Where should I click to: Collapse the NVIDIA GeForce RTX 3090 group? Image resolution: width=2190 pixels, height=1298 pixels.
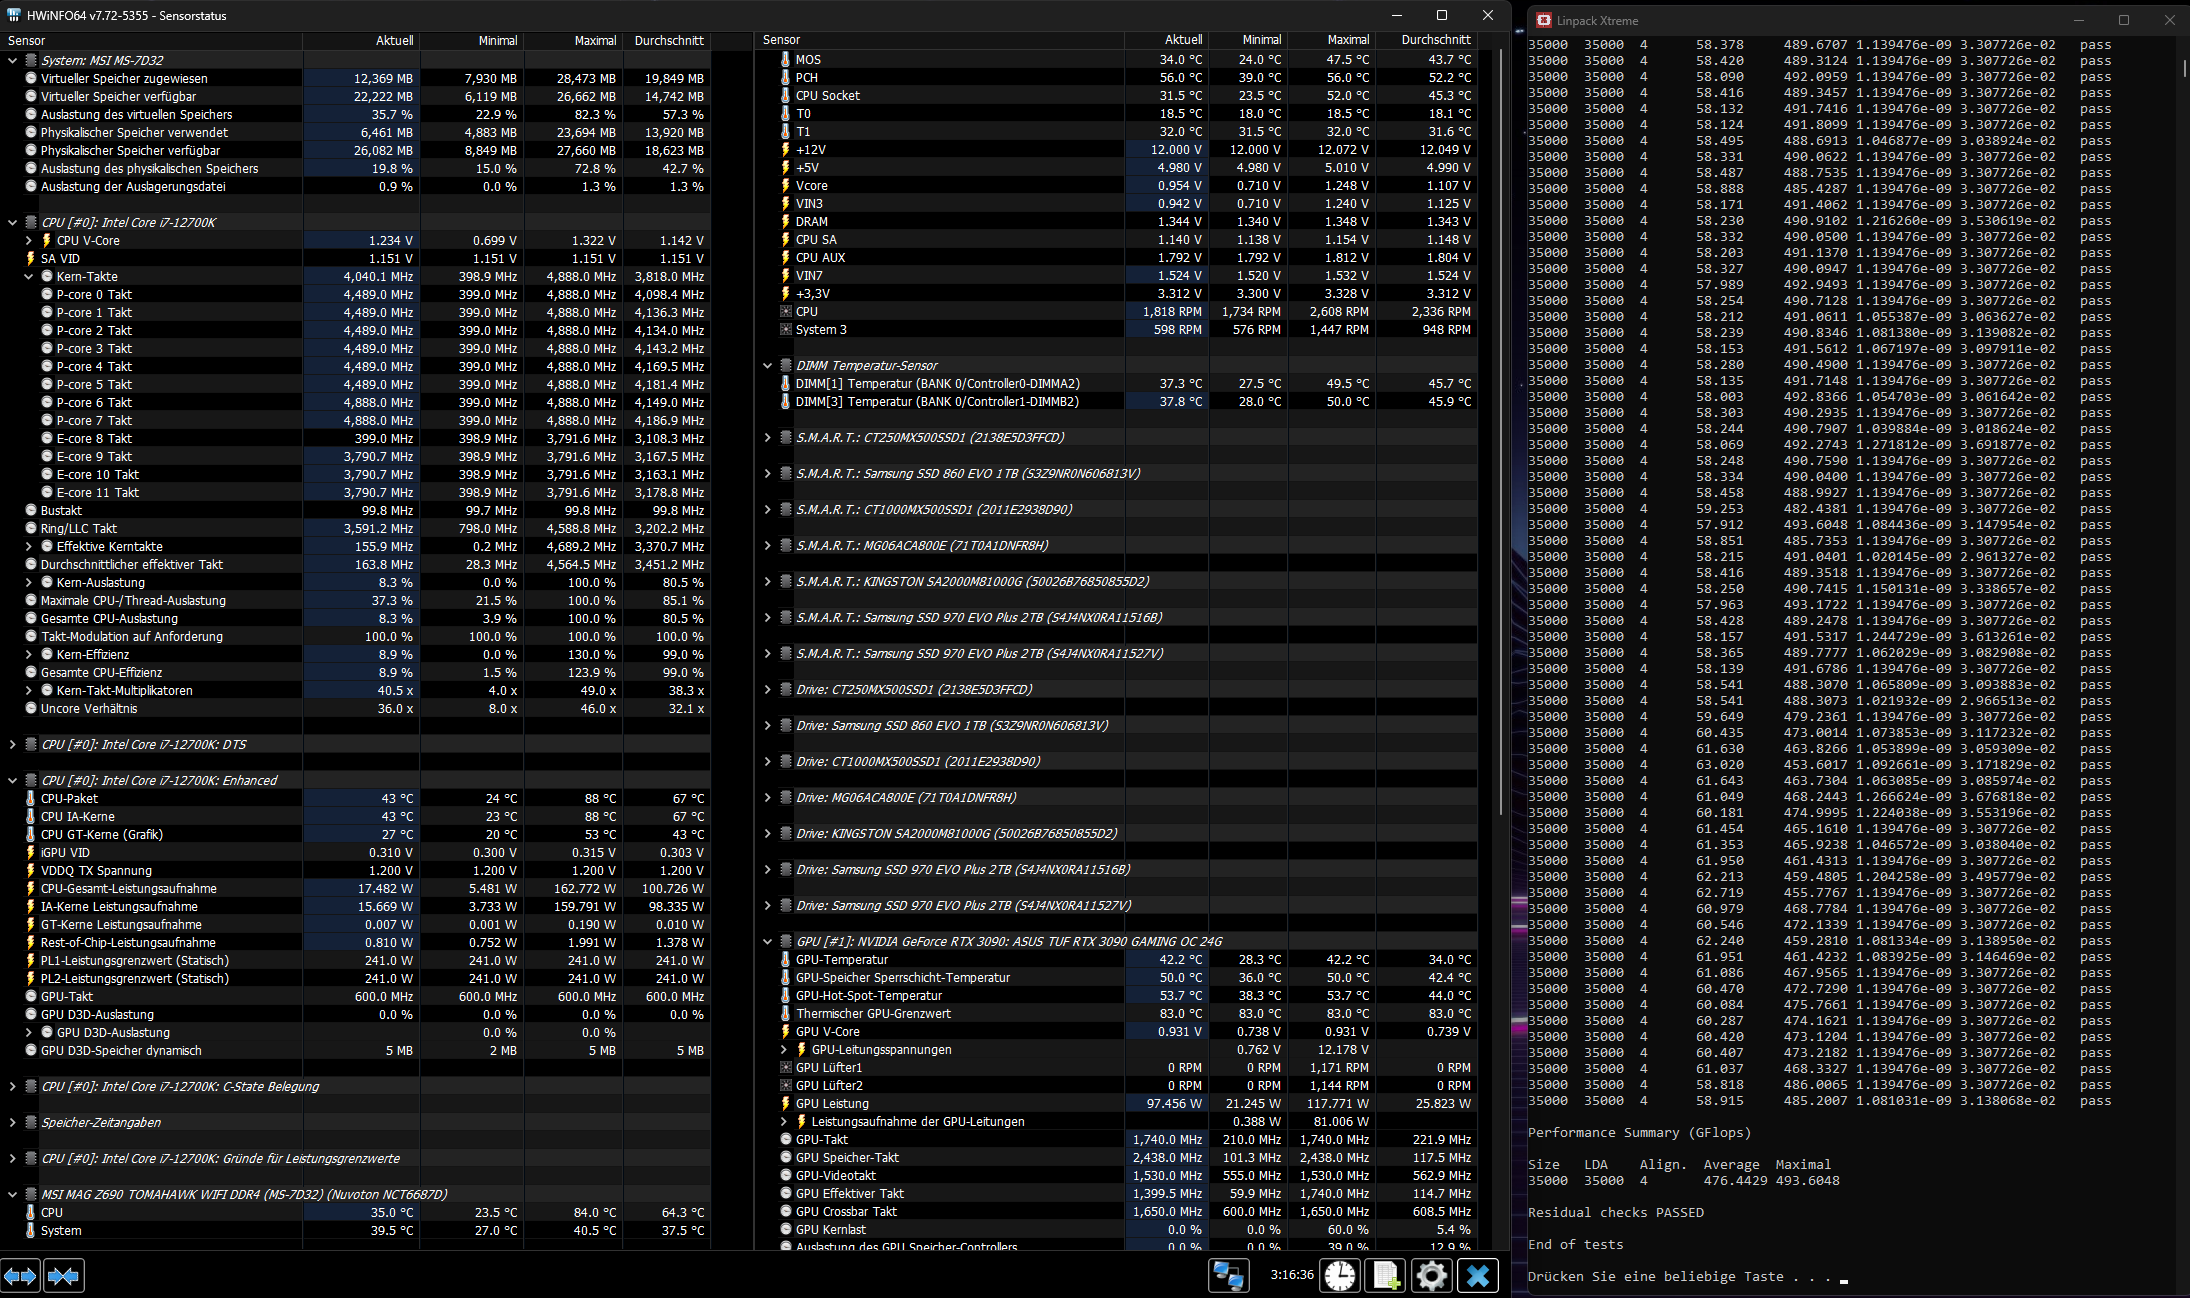tap(767, 942)
